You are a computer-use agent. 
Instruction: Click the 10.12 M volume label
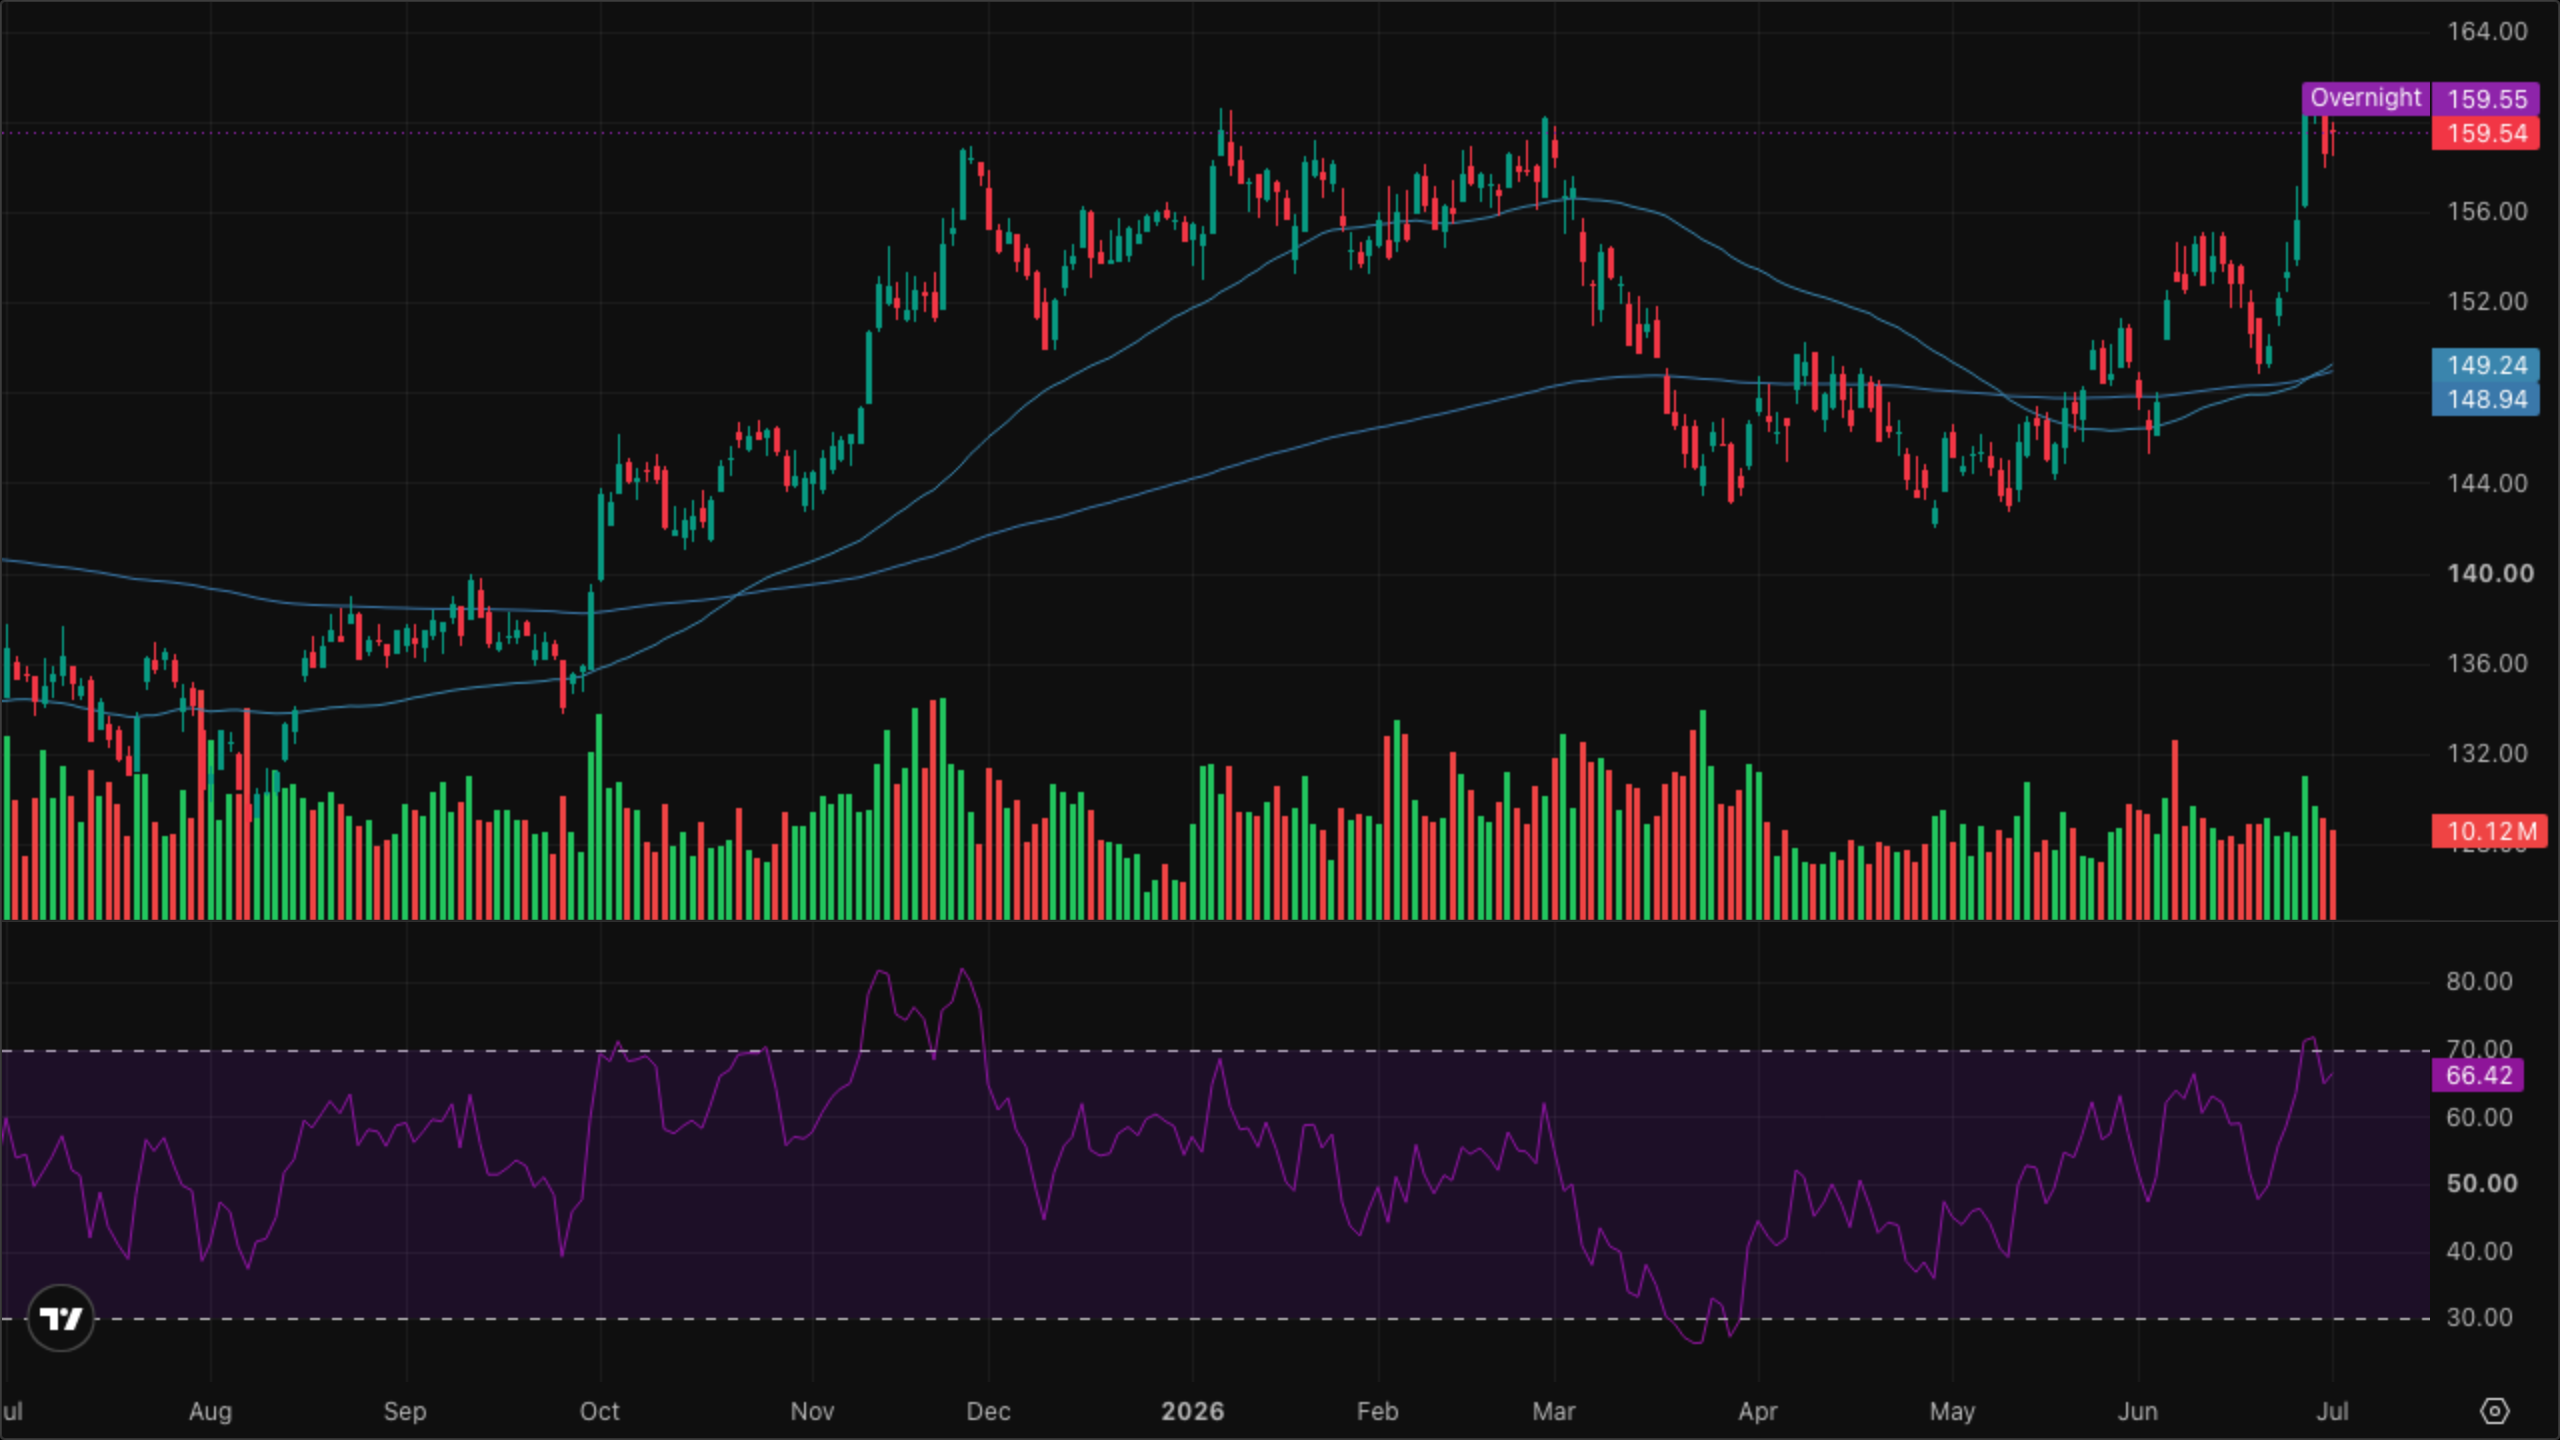2490,831
